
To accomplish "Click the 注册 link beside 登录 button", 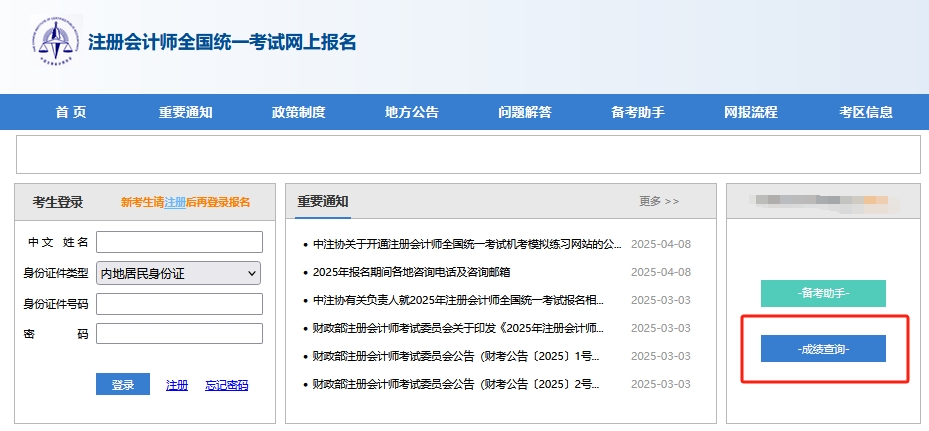I will click(176, 385).
